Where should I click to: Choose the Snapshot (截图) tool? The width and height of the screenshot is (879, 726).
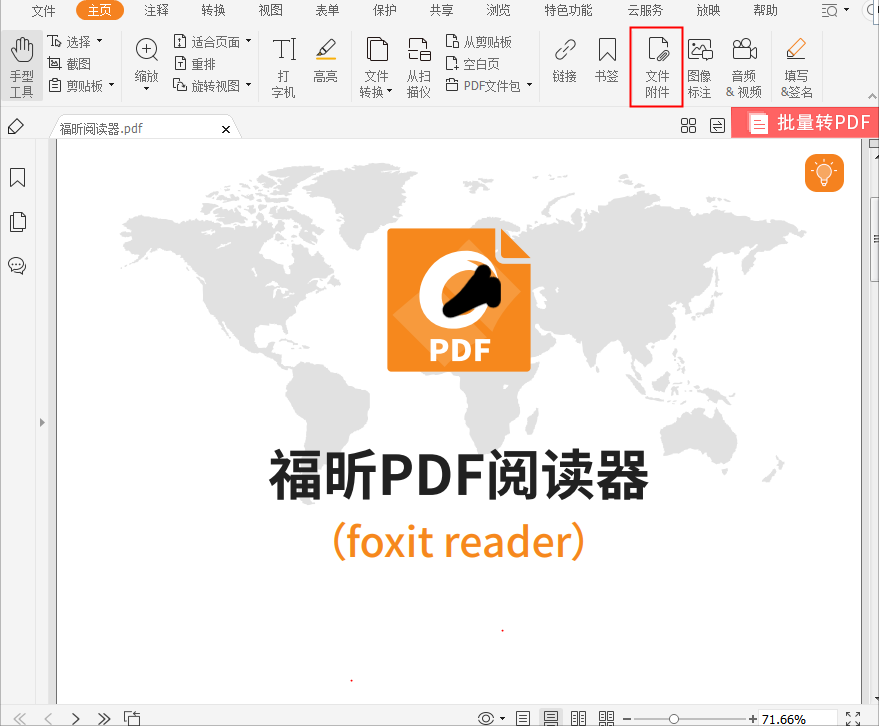tap(69, 64)
